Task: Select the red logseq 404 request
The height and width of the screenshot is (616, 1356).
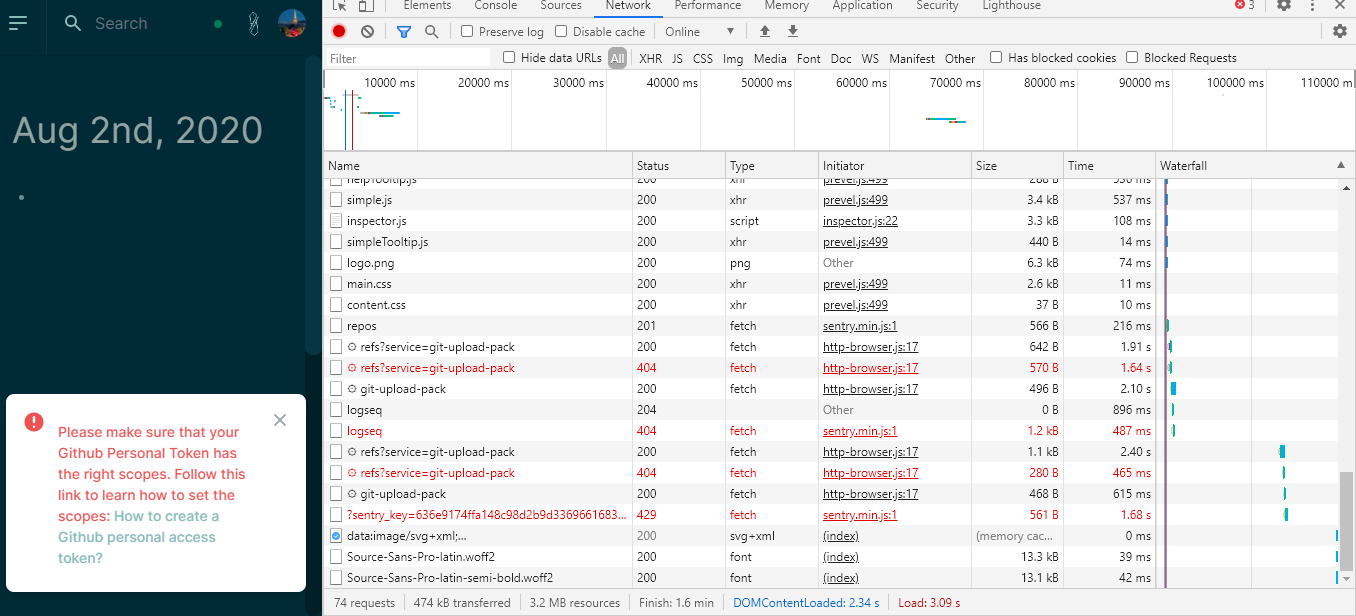Action: coord(830,431)
